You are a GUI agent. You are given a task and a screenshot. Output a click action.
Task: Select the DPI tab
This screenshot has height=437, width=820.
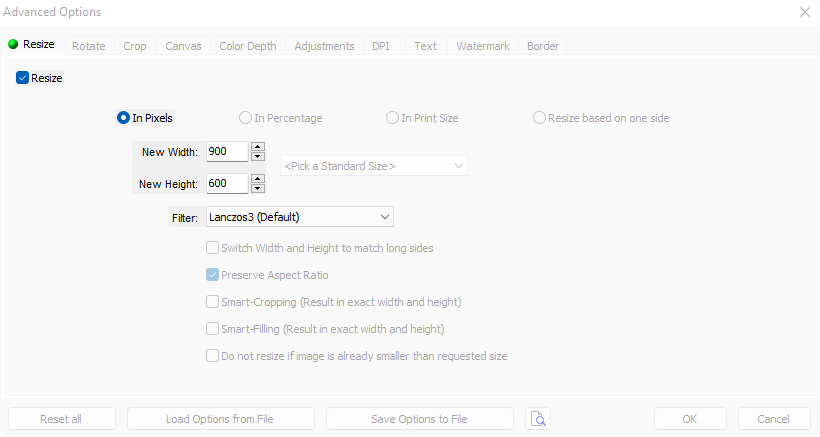pos(381,46)
